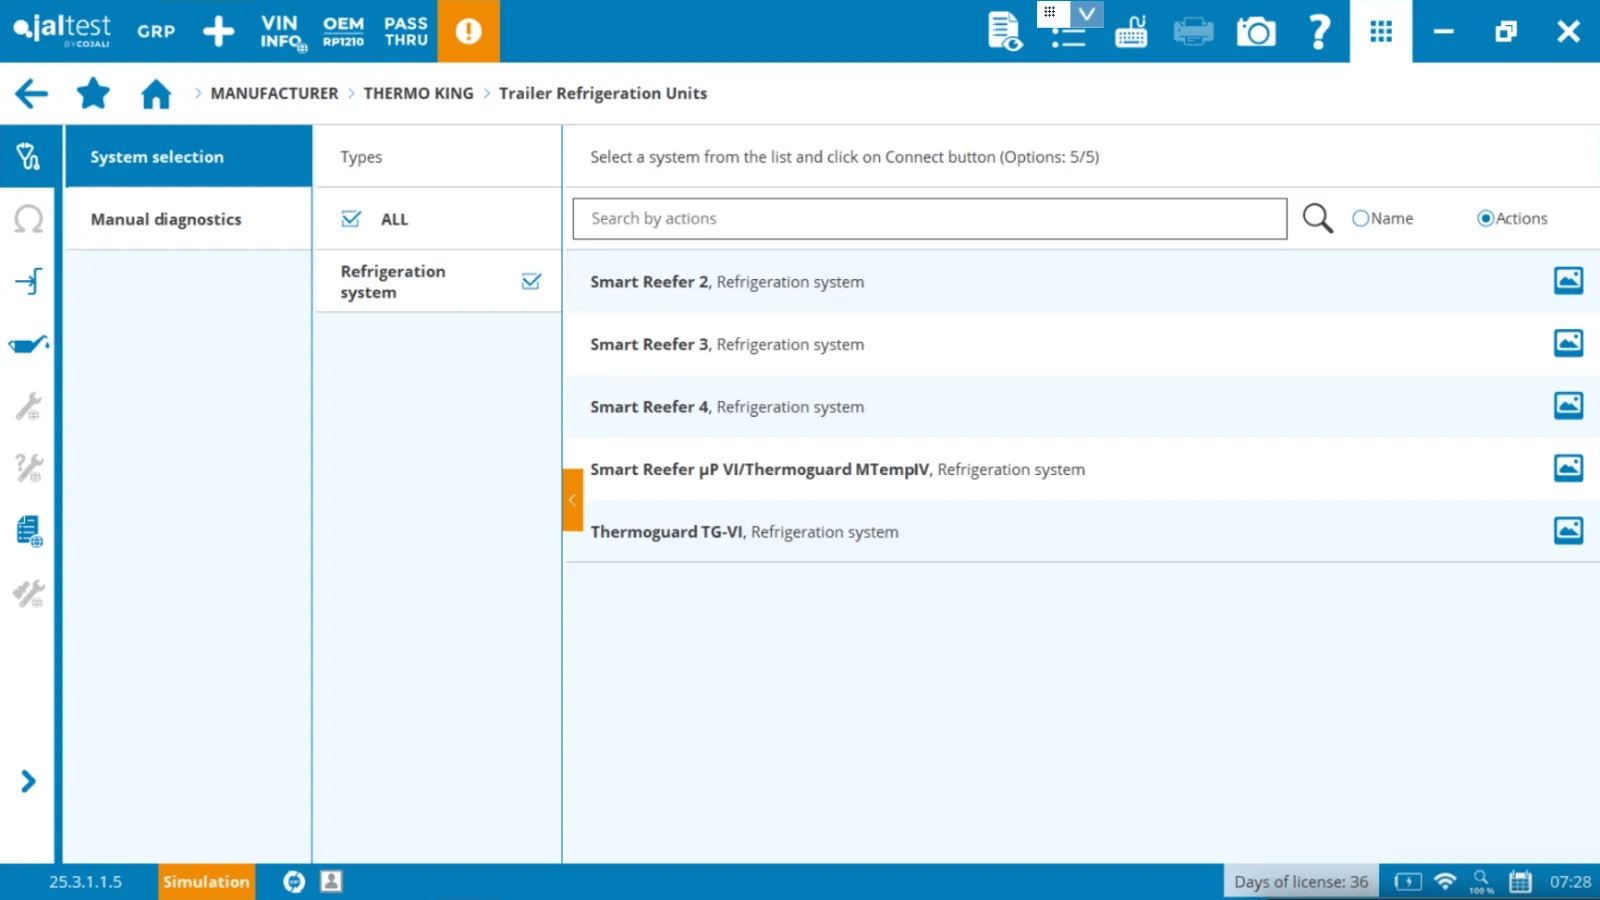Switch to Manual diagnostics tab
This screenshot has width=1600, height=900.
pyautogui.click(x=188, y=219)
